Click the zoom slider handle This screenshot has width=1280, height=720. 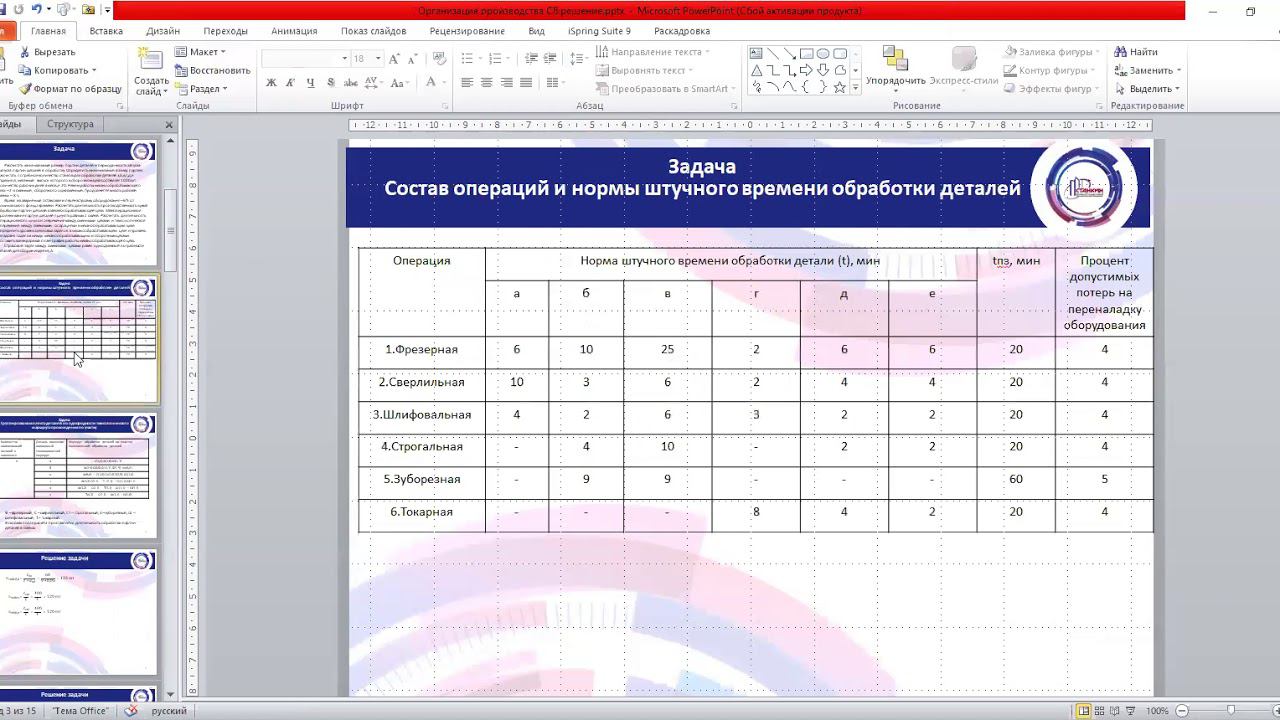point(1231,711)
